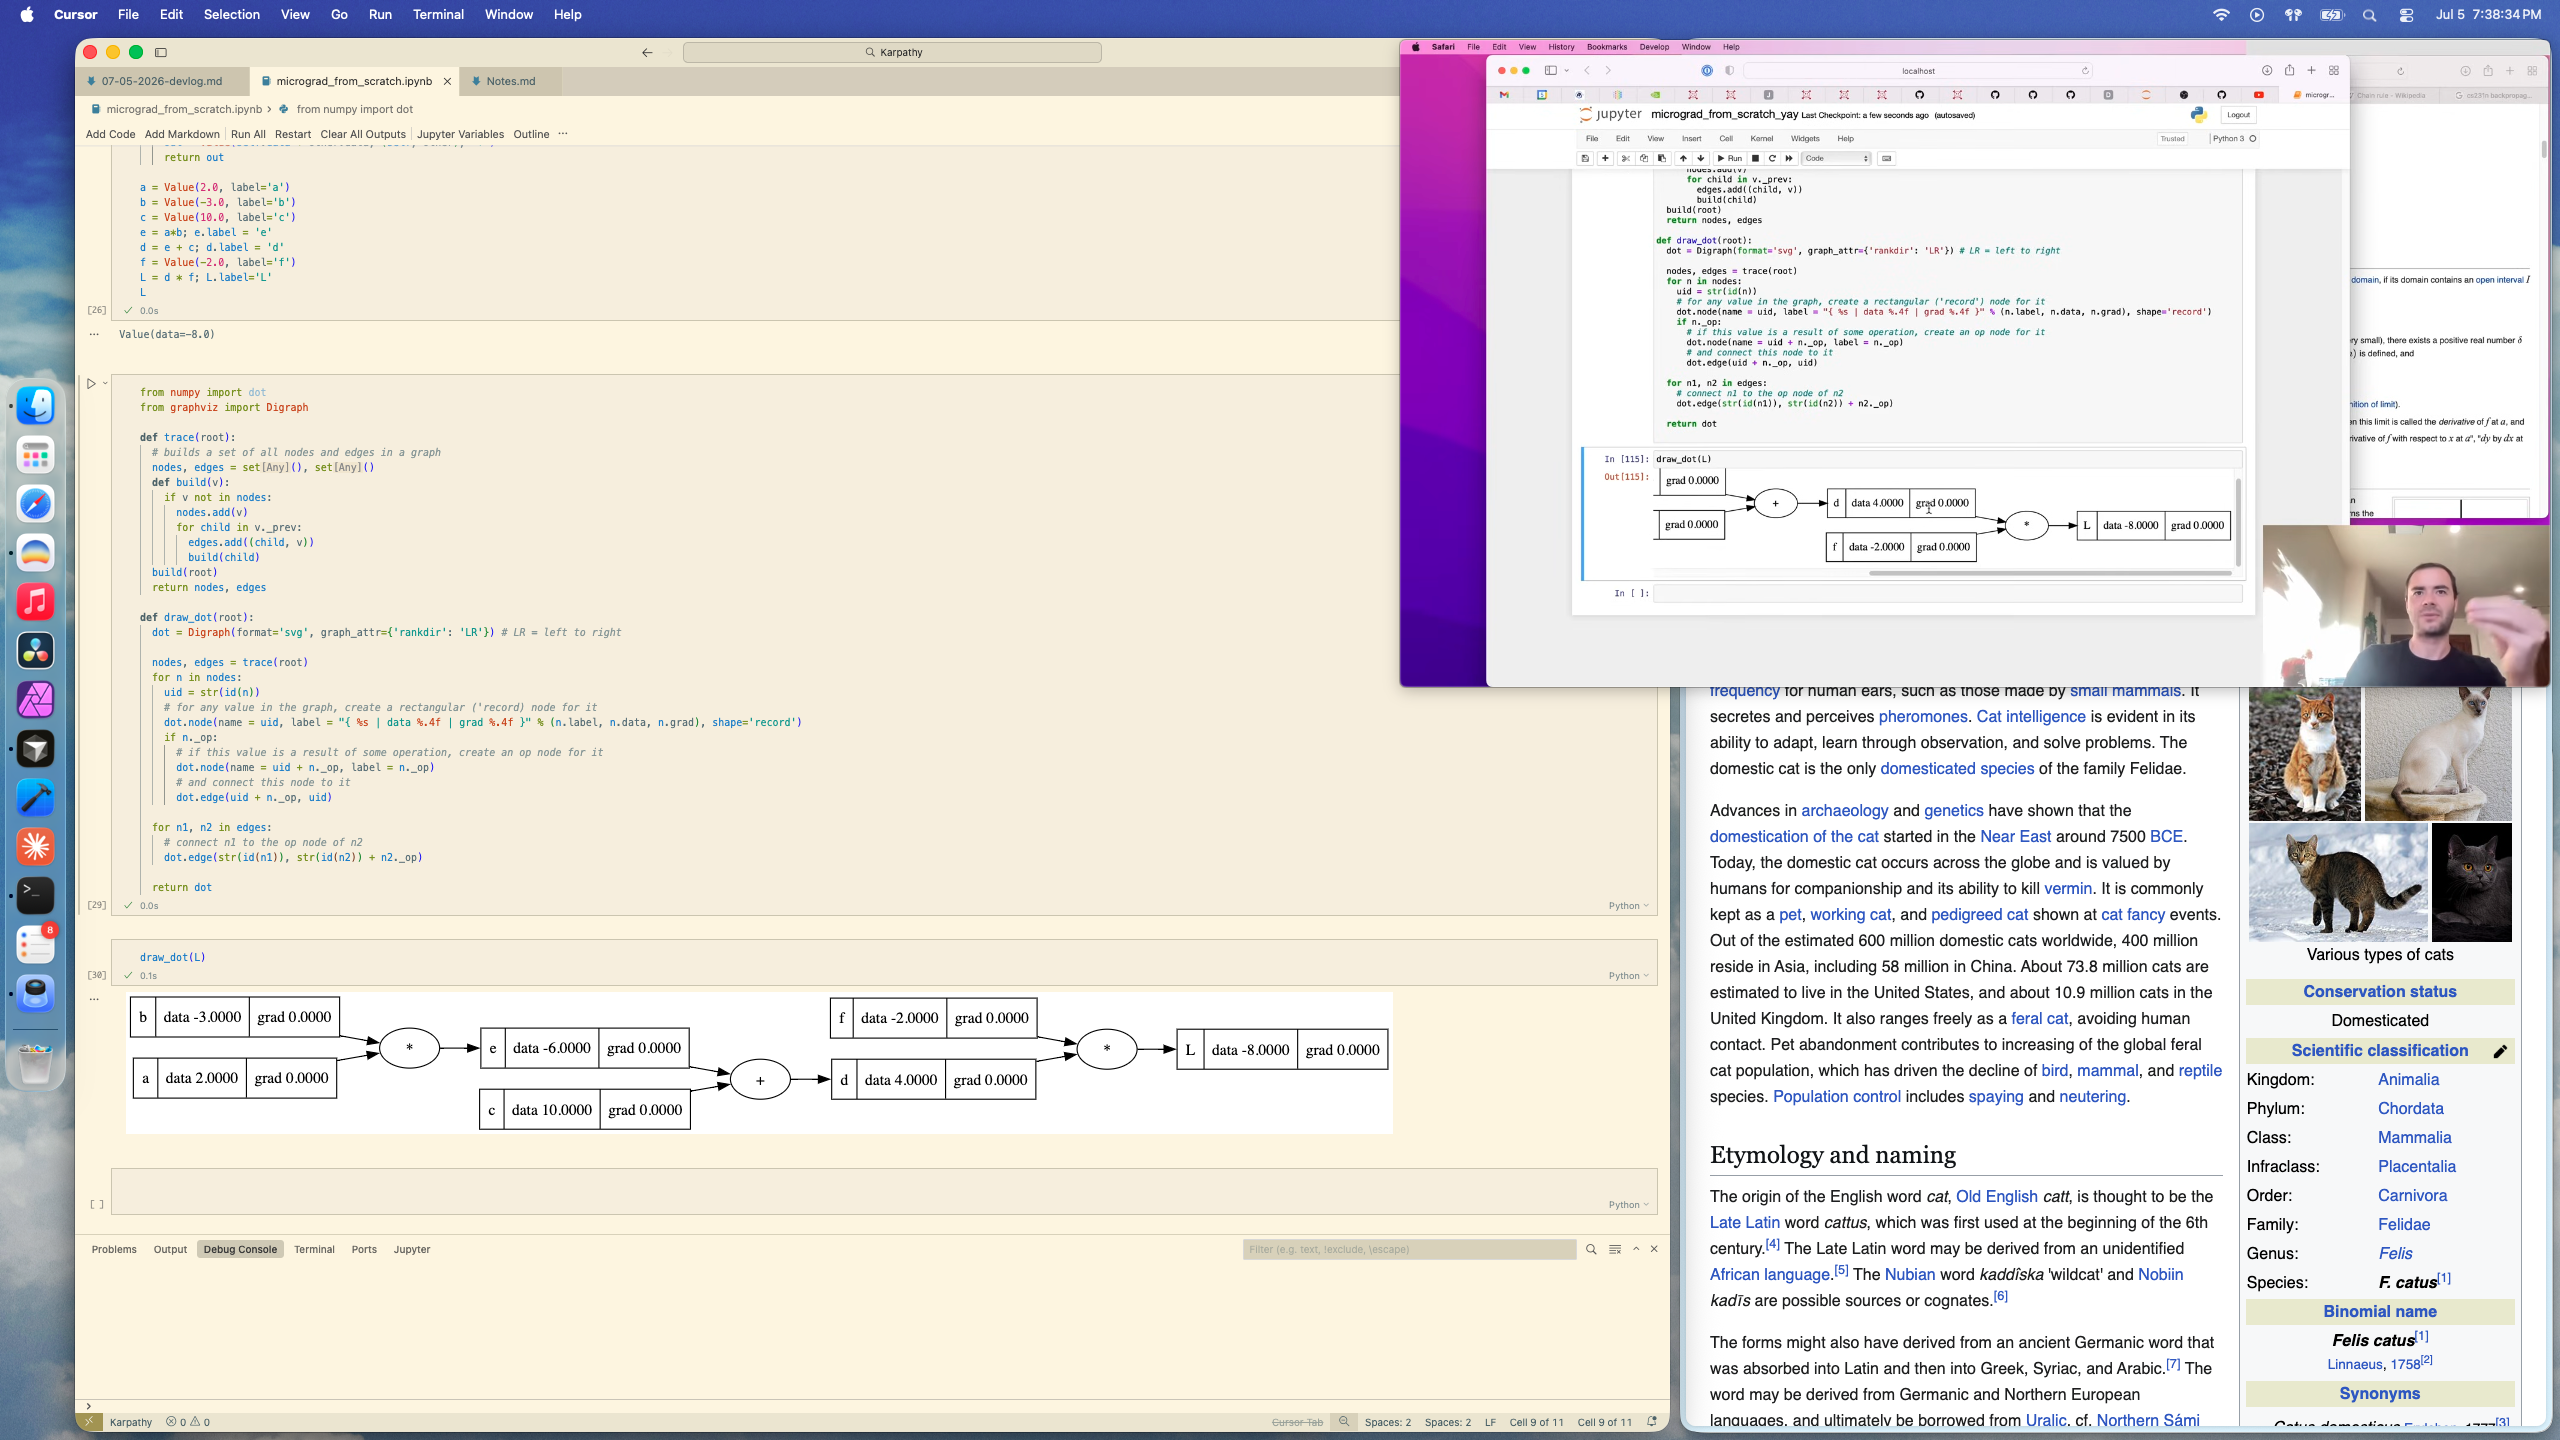The image size is (2560, 1440).
Task: Open the Terminal app from the Dock
Action: pyautogui.click(x=36, y=896)
